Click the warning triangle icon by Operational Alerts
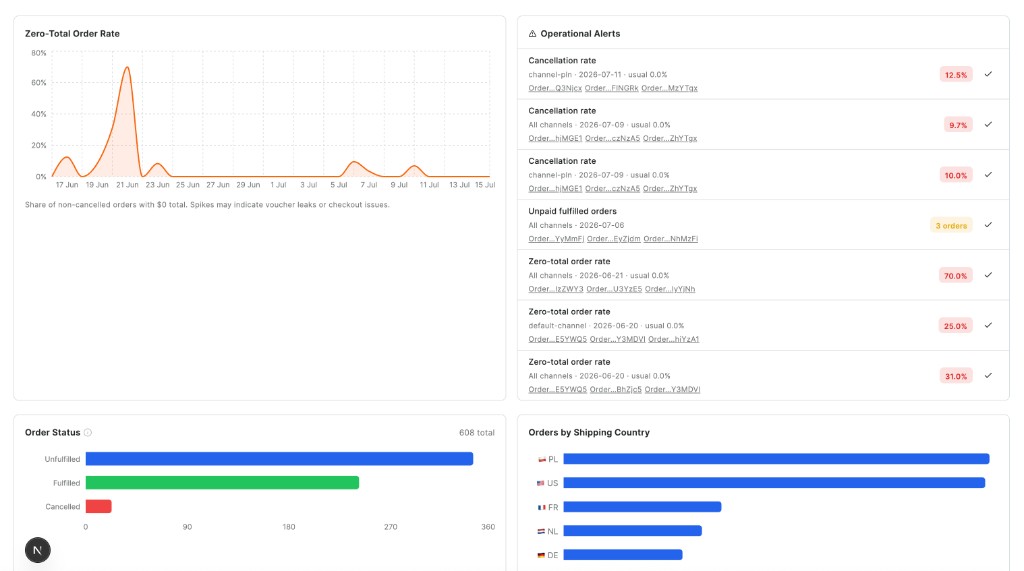This screenshot has height=571, width=1024. click(532, 33)
